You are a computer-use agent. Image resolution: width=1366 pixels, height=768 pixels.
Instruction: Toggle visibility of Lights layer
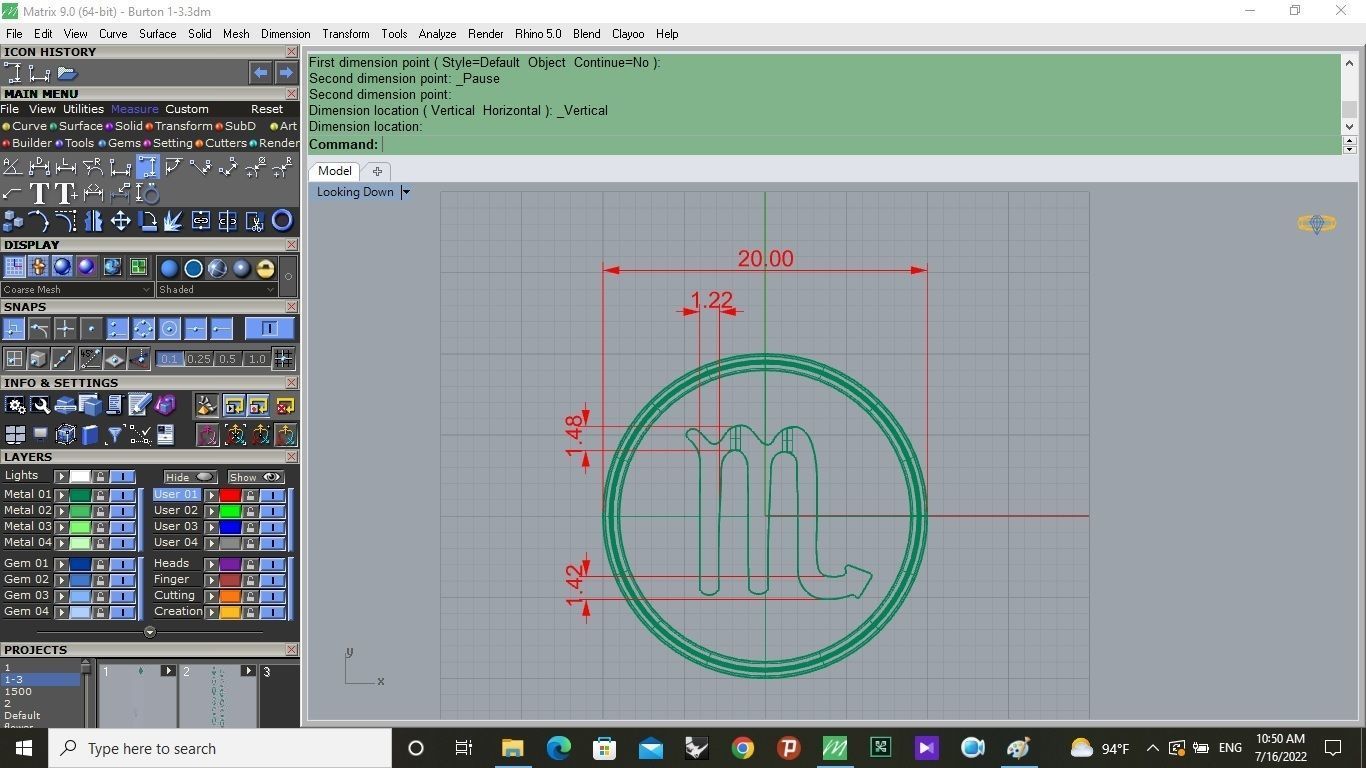(123, 476)
